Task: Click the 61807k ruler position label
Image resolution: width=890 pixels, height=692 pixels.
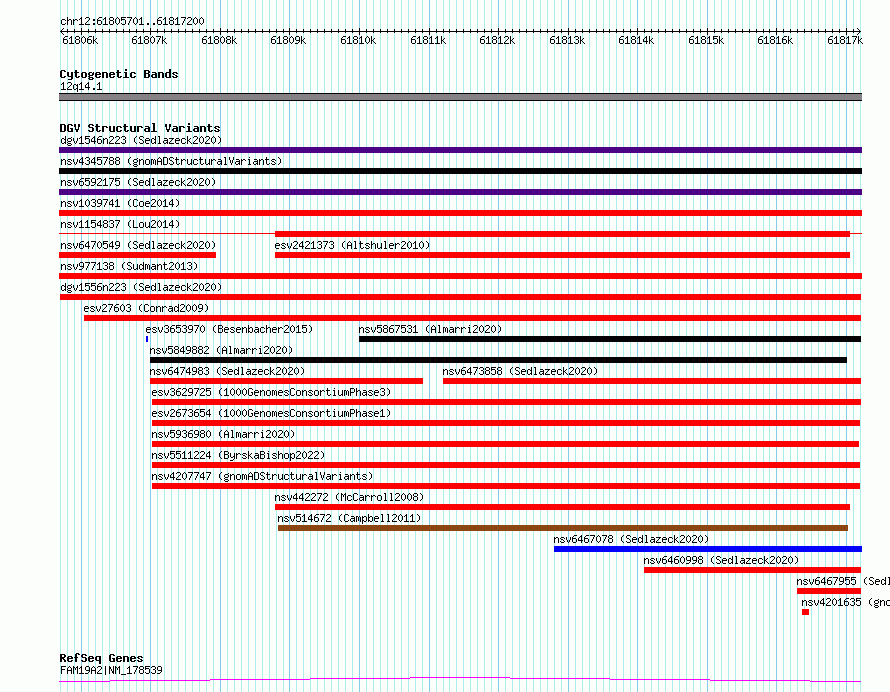Action: (x=149, y=40)
